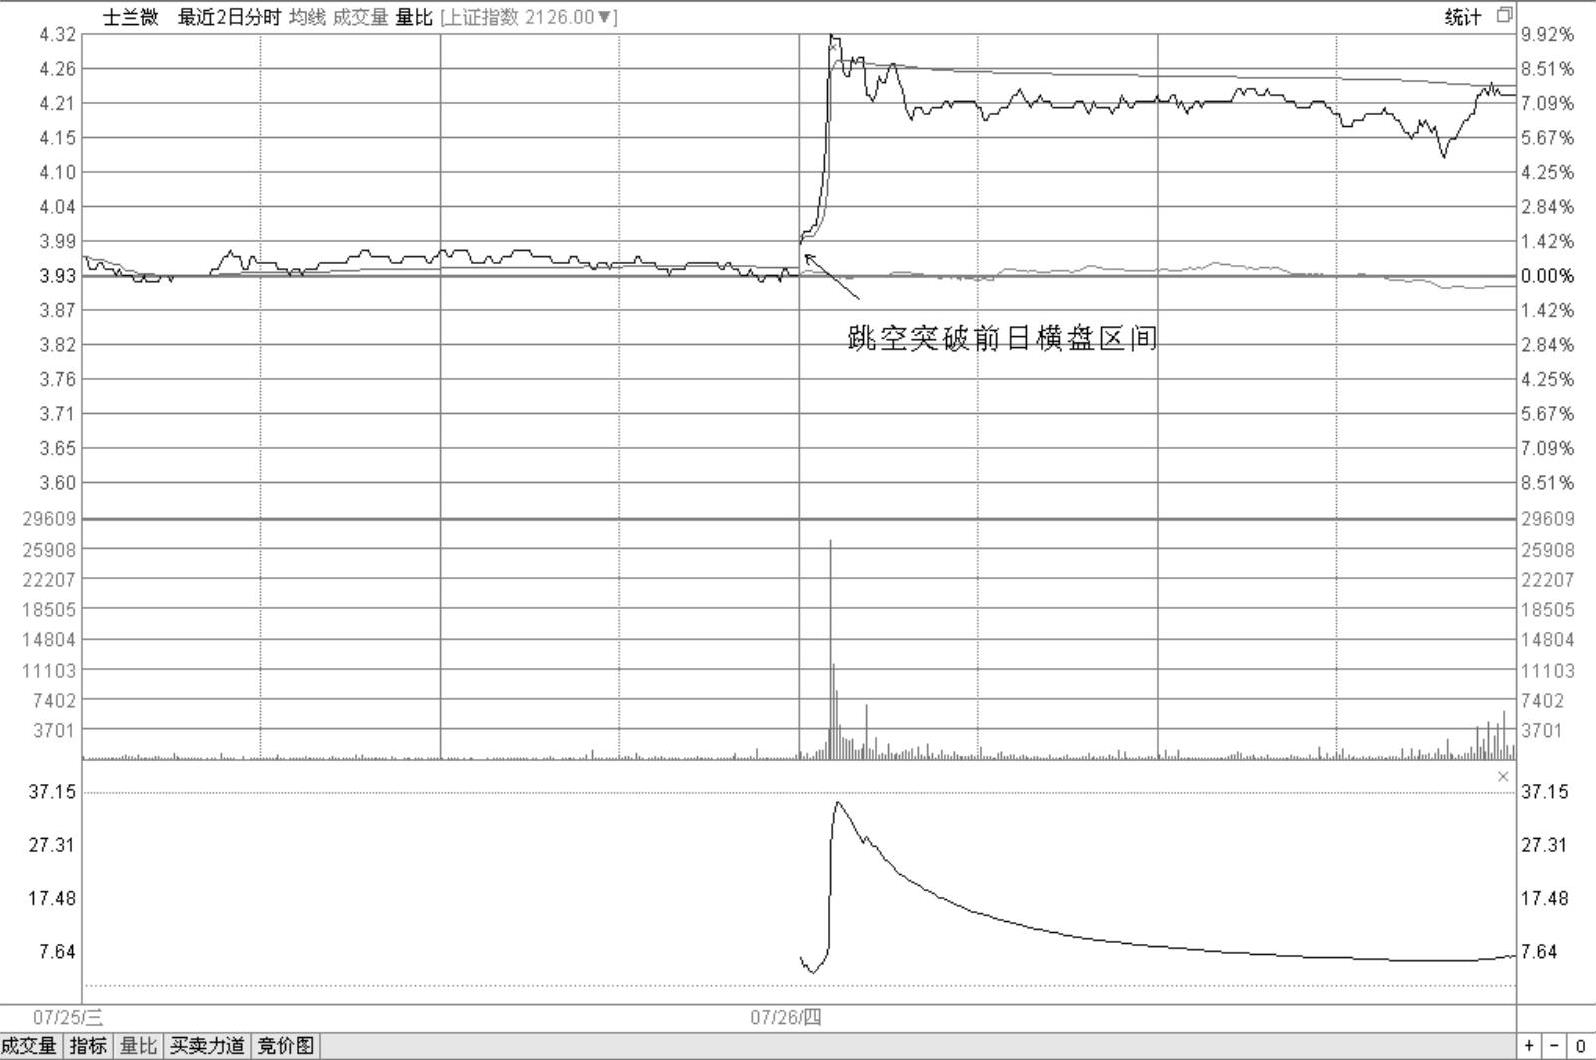Open the 指标 tab

(88, 1046)
